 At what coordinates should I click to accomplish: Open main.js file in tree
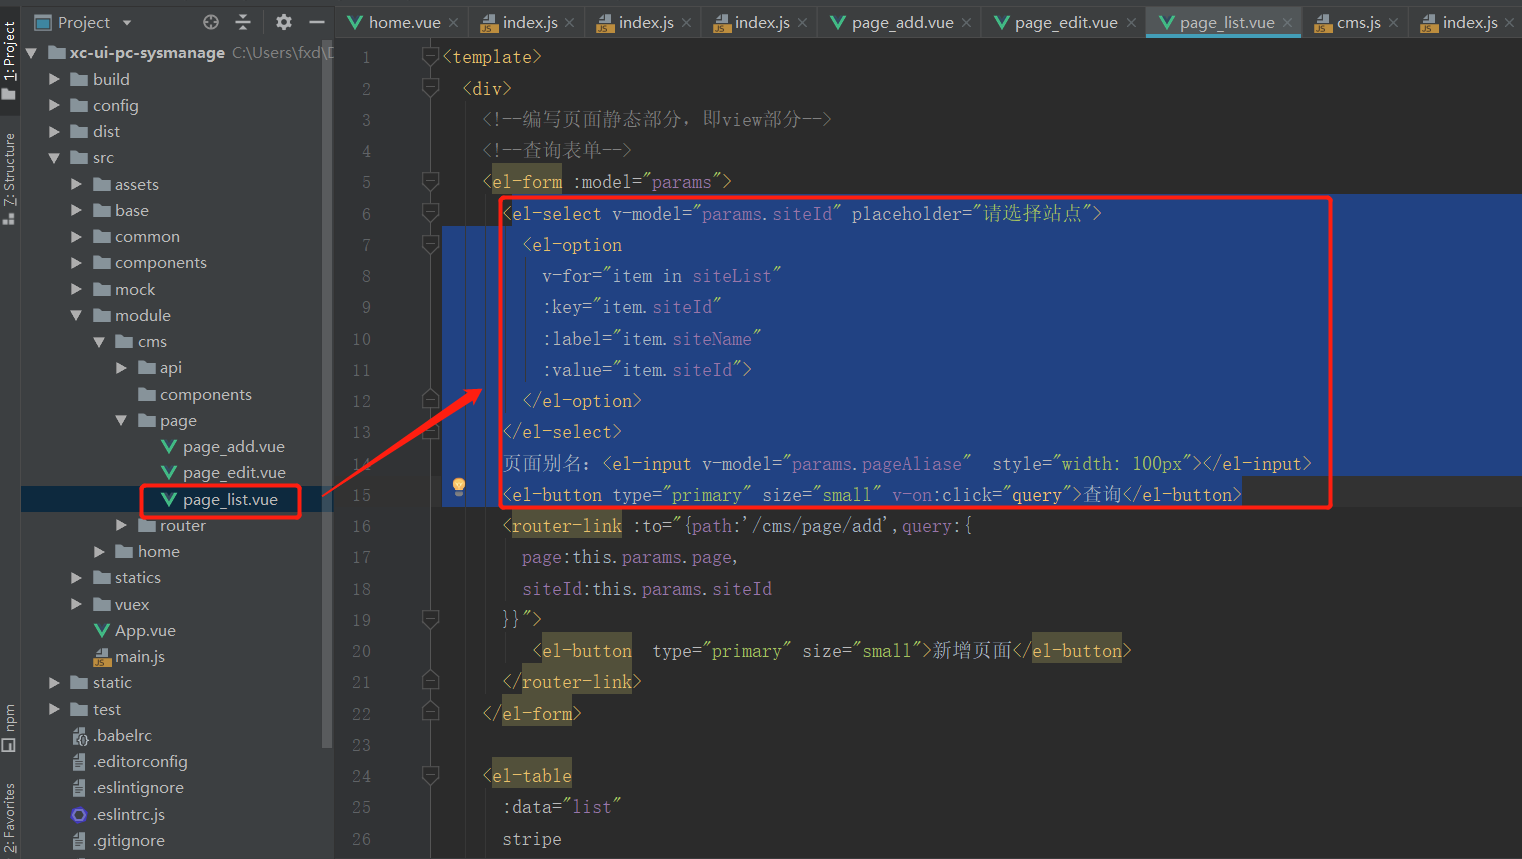point(139,657)
